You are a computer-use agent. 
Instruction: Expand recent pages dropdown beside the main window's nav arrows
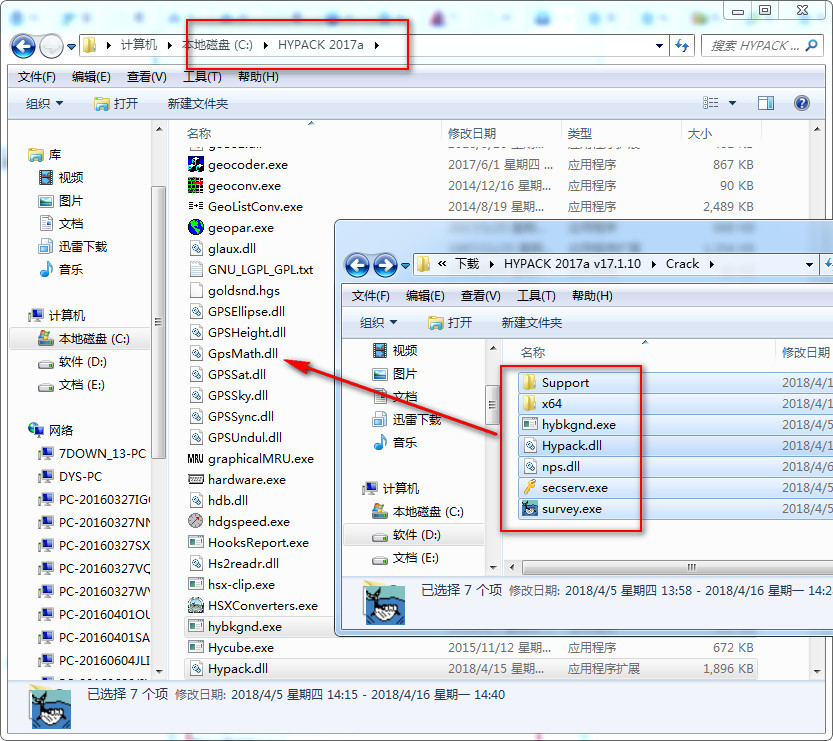coord(71,47)
